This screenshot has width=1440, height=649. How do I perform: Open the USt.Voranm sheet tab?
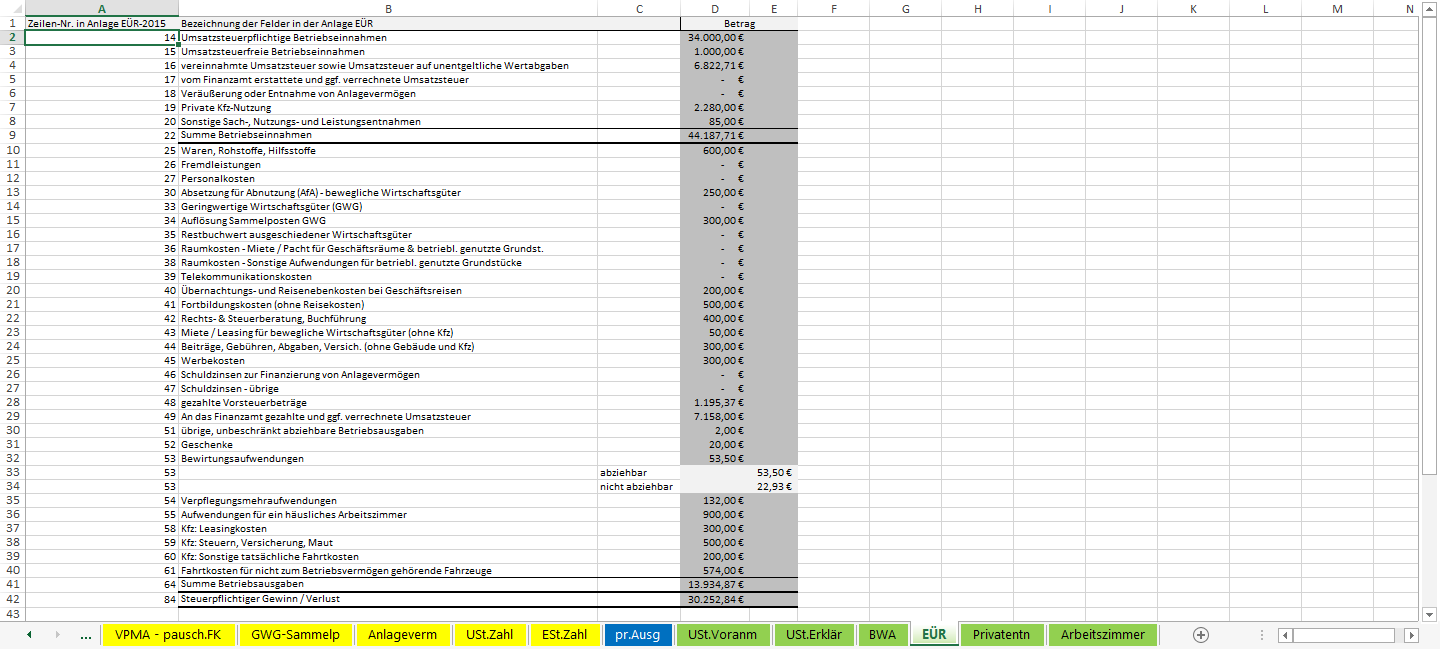[723, 635]
